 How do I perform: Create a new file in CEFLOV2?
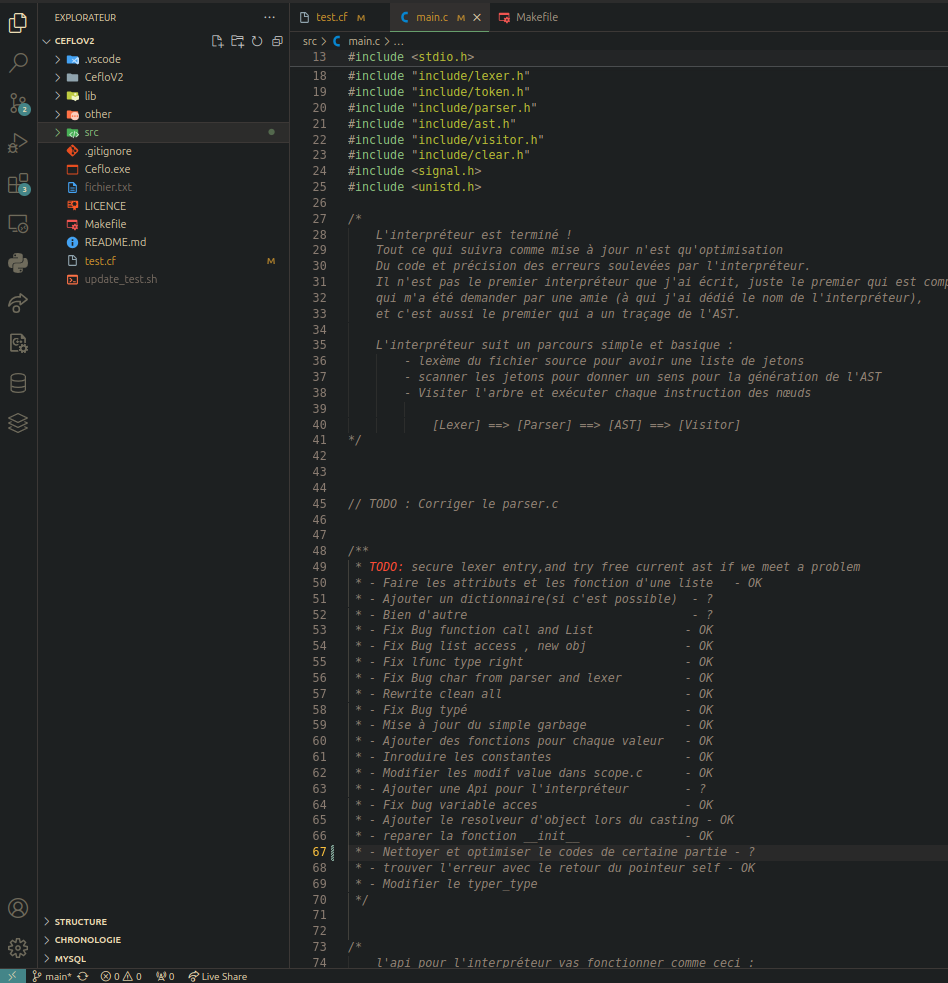(217, 41)
